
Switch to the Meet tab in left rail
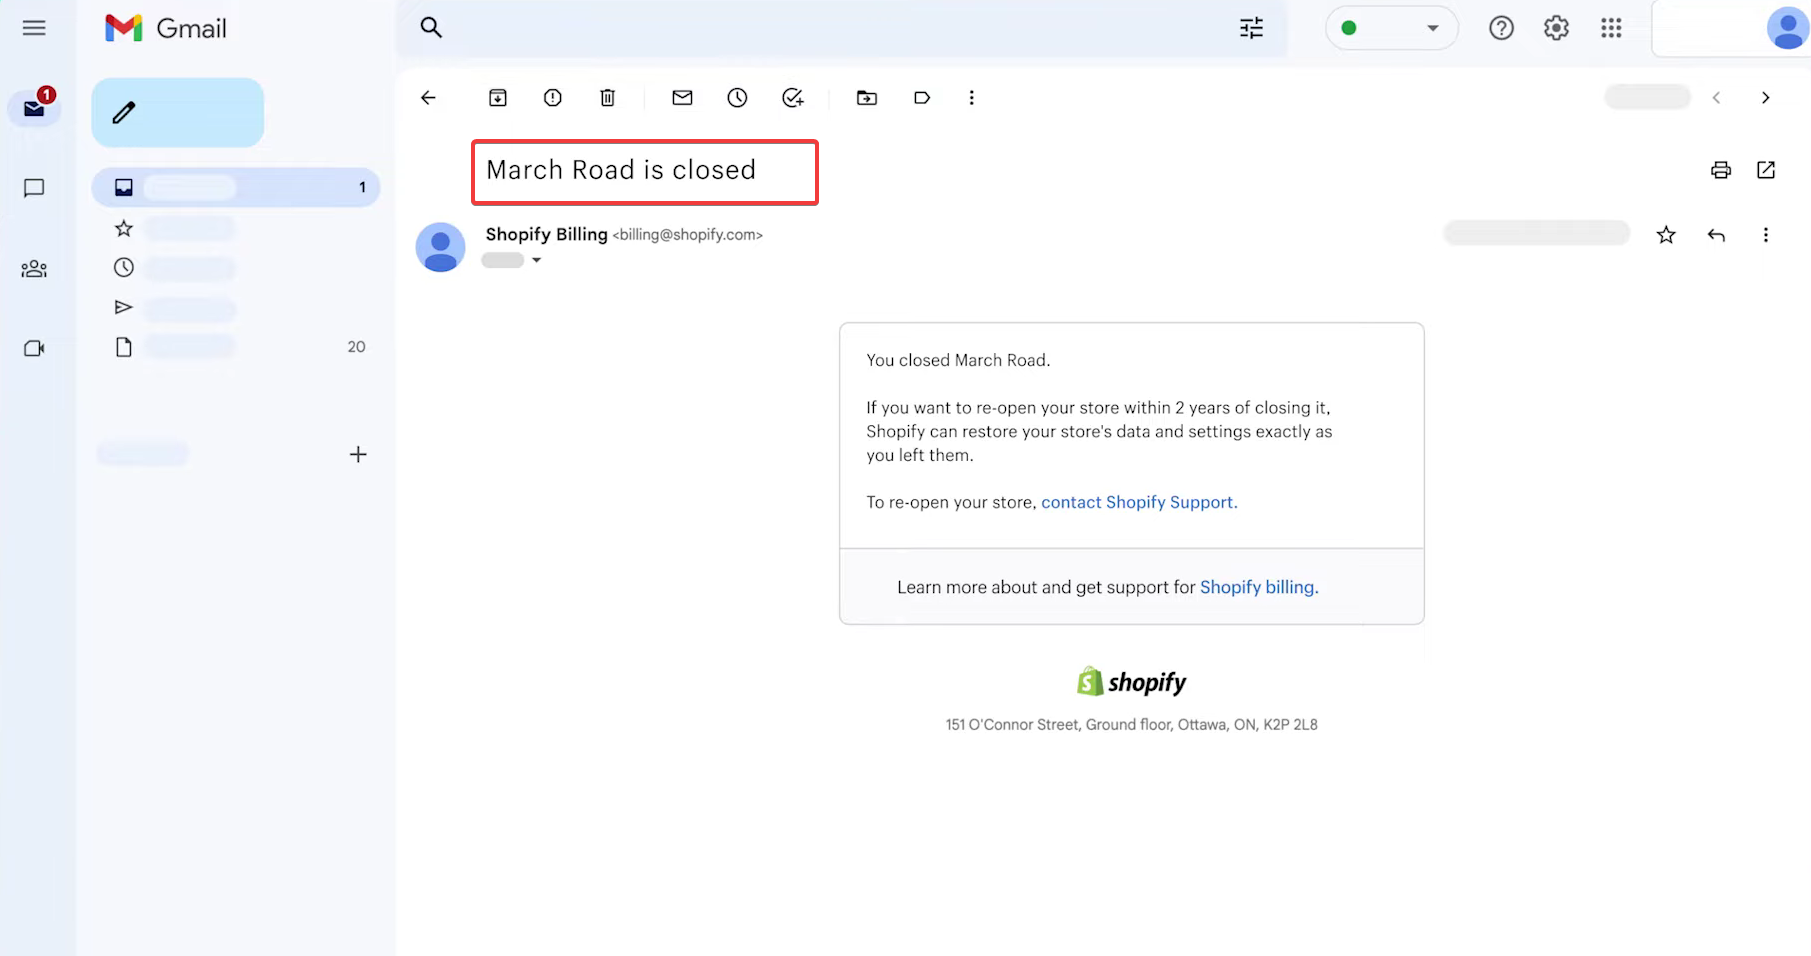(34, 349)
